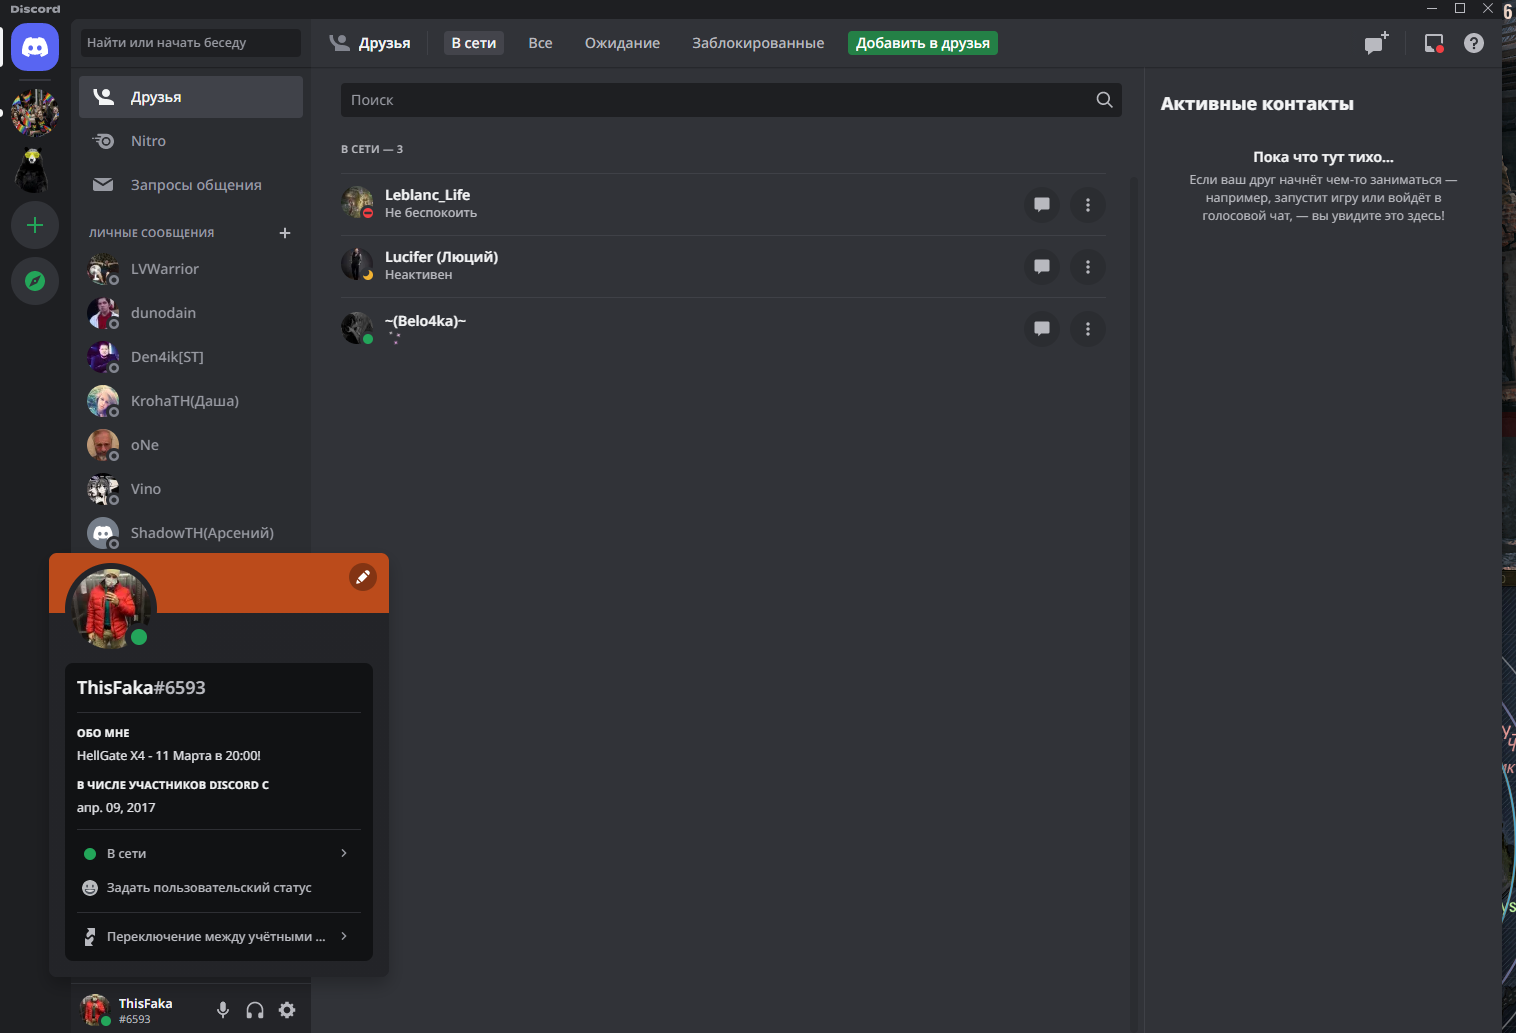Open user settings gear icon
Image resolution: width=1516 pixels, height=1033 pixels.
point(287,1010)
